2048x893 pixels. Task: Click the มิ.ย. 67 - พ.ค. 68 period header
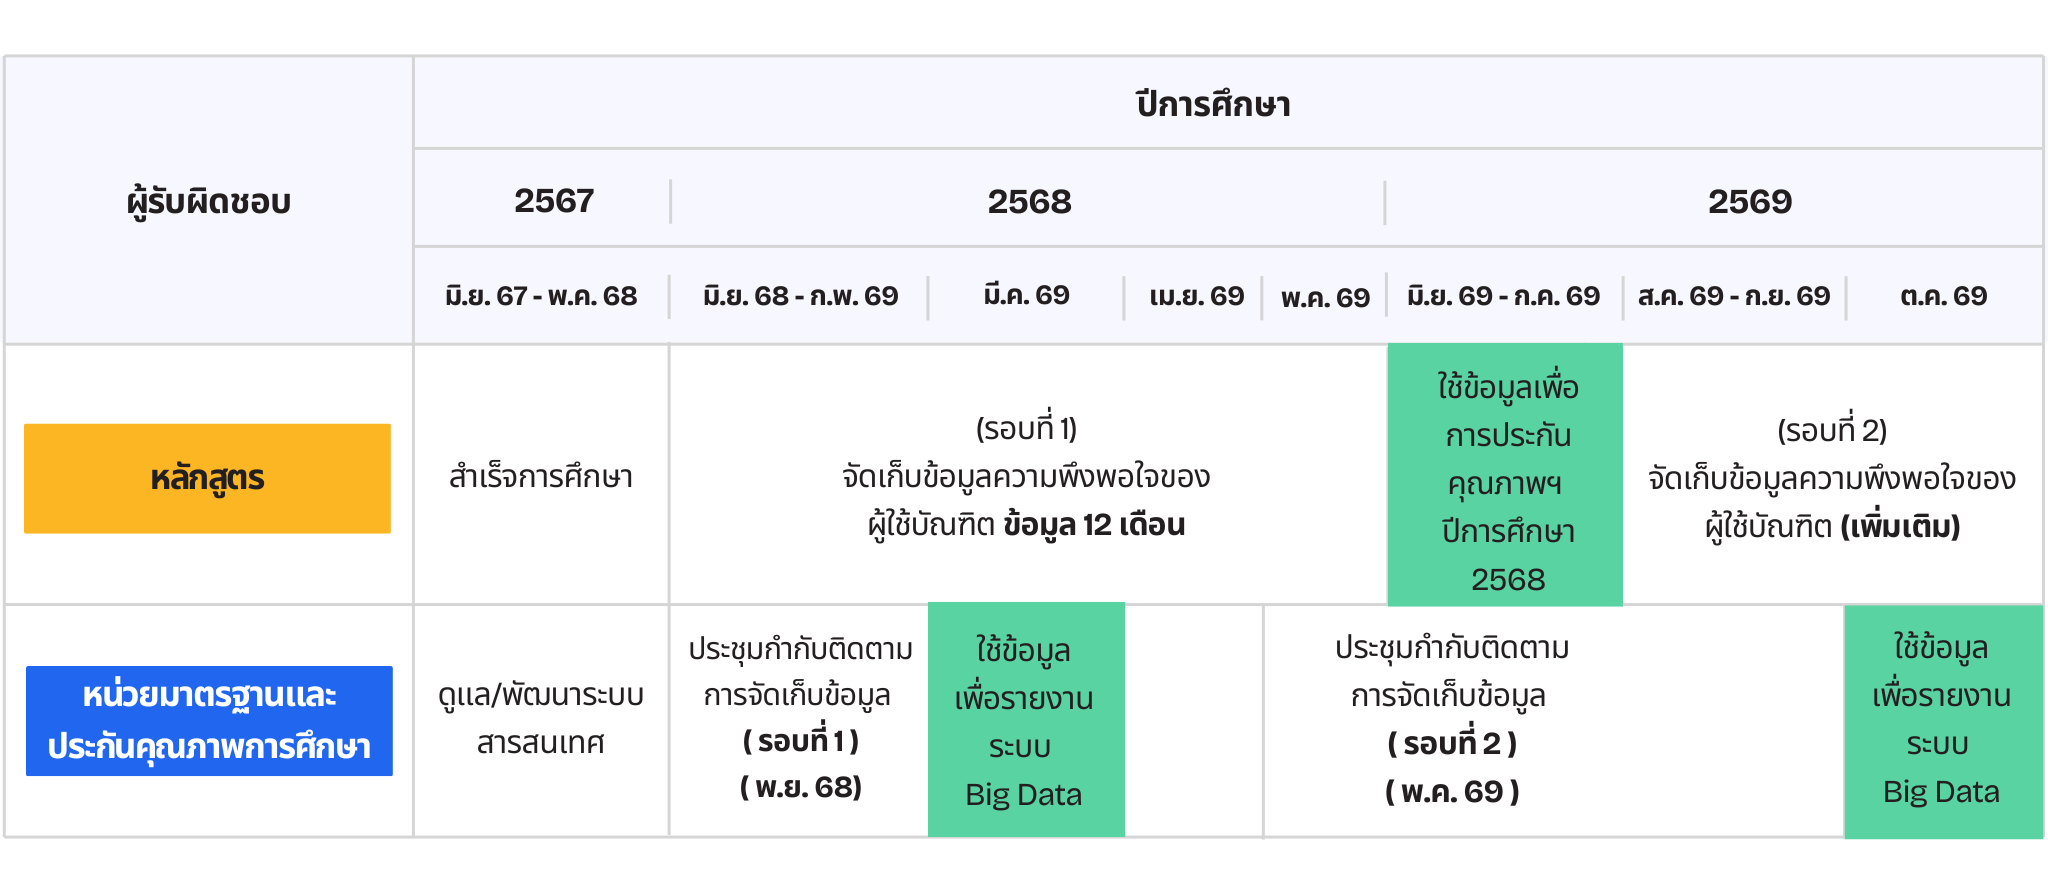pyautogui.click(x=541, y=296)
